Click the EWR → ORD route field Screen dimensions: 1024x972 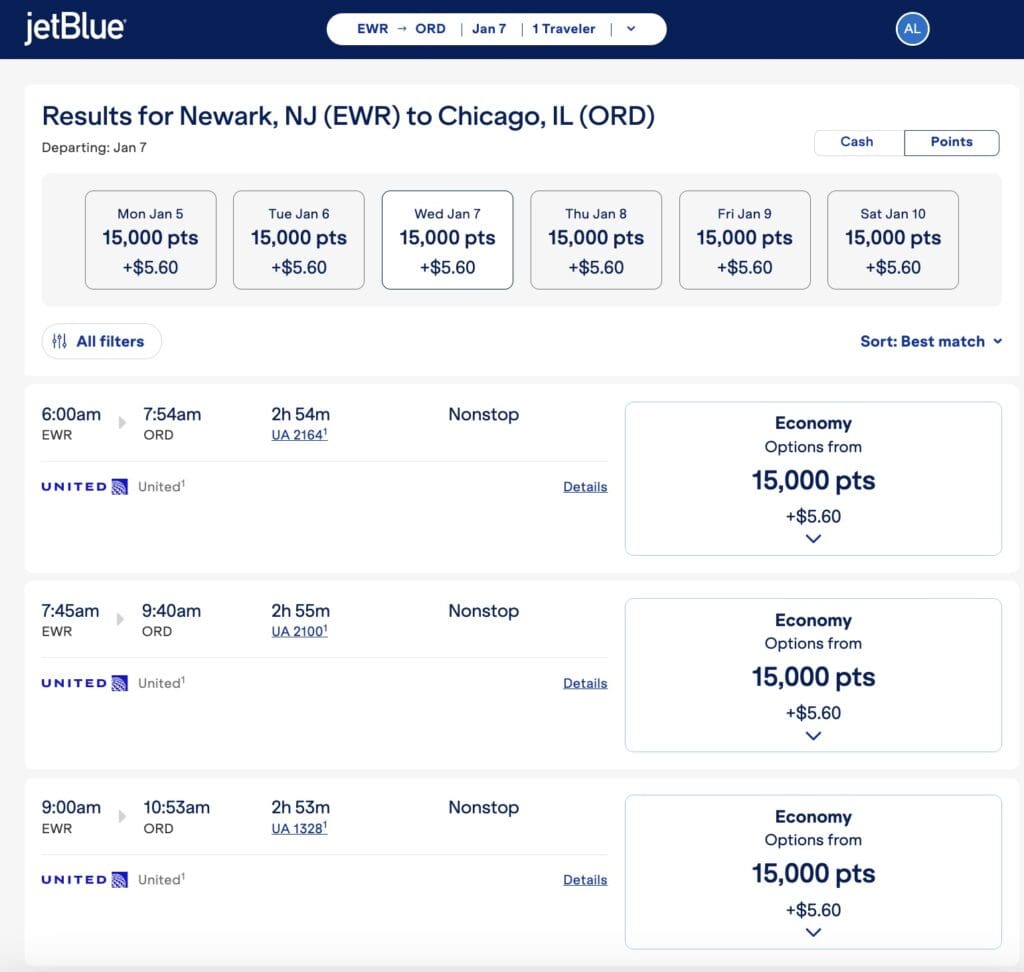click(x=401, y=29)
